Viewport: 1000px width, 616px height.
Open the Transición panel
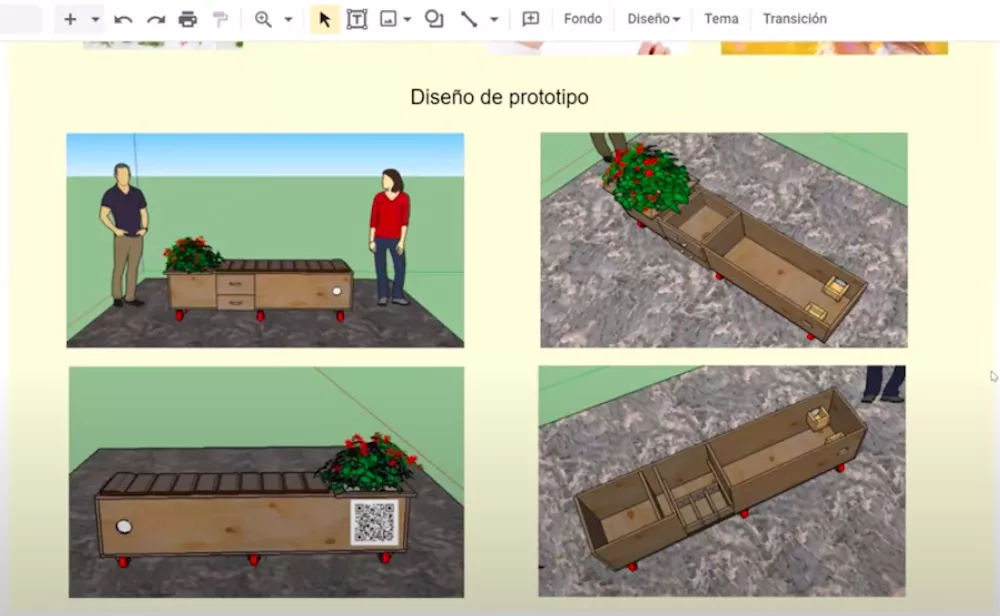(794, 19)
